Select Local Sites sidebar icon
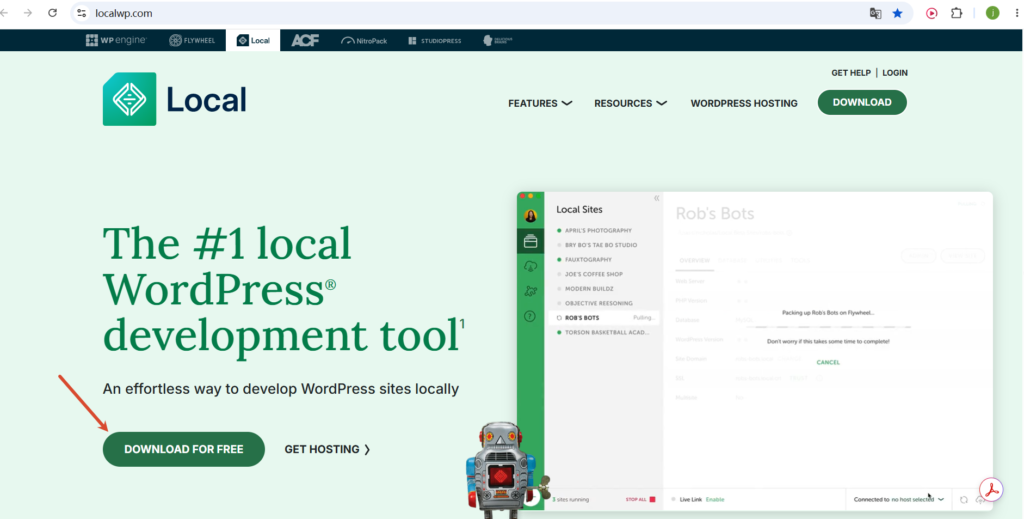The image size is (1024, 519). pos(530,242)
